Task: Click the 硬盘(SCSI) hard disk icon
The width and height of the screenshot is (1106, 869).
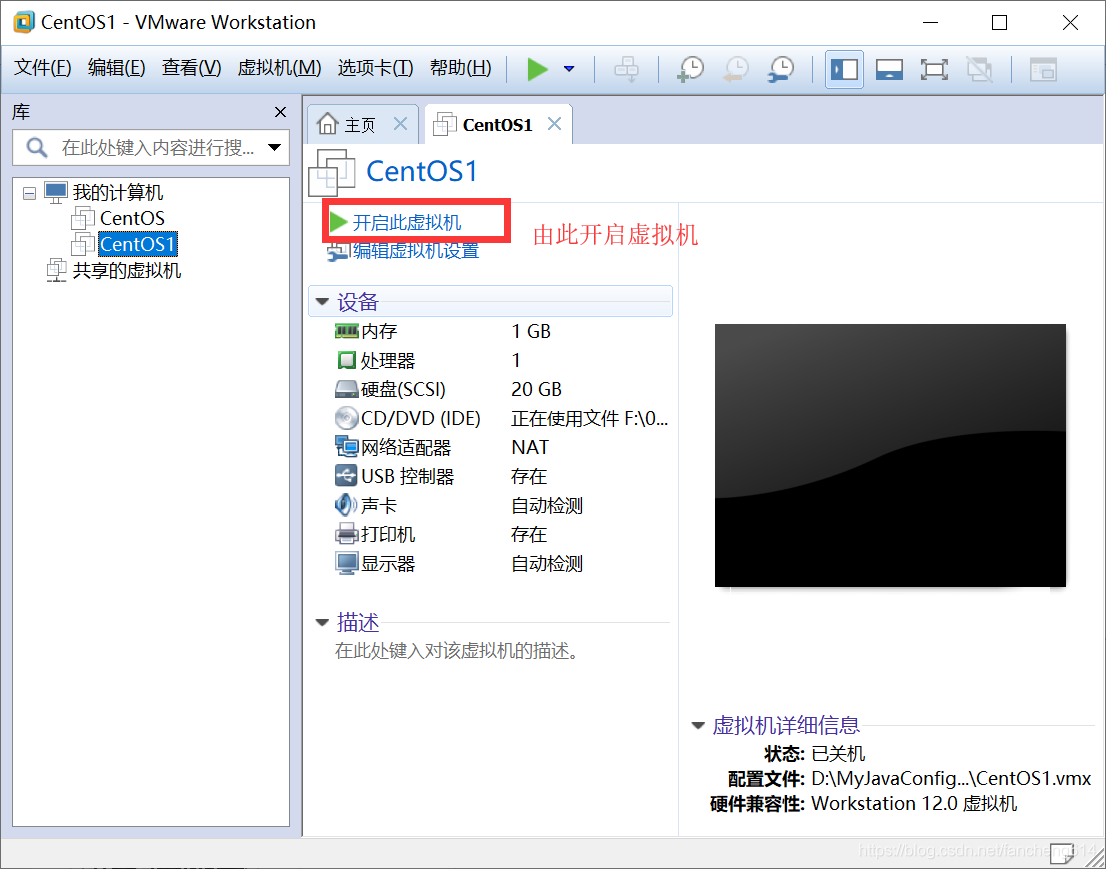Action: point(346,389)
